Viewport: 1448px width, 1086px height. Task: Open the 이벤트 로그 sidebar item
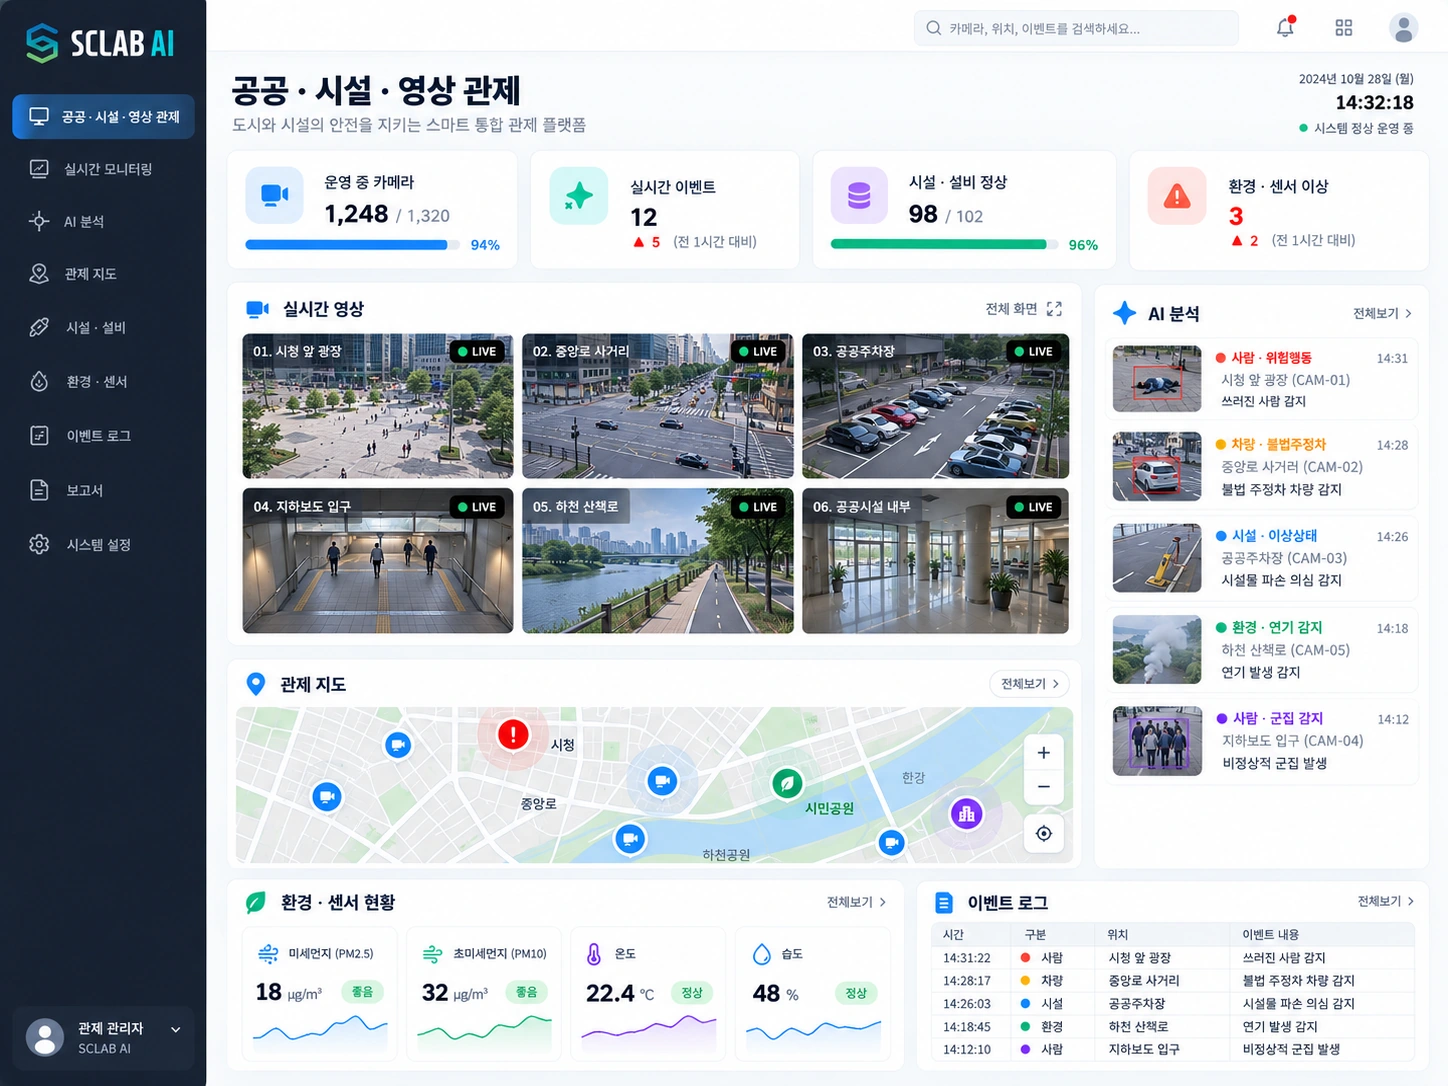(x=103, y=436)
